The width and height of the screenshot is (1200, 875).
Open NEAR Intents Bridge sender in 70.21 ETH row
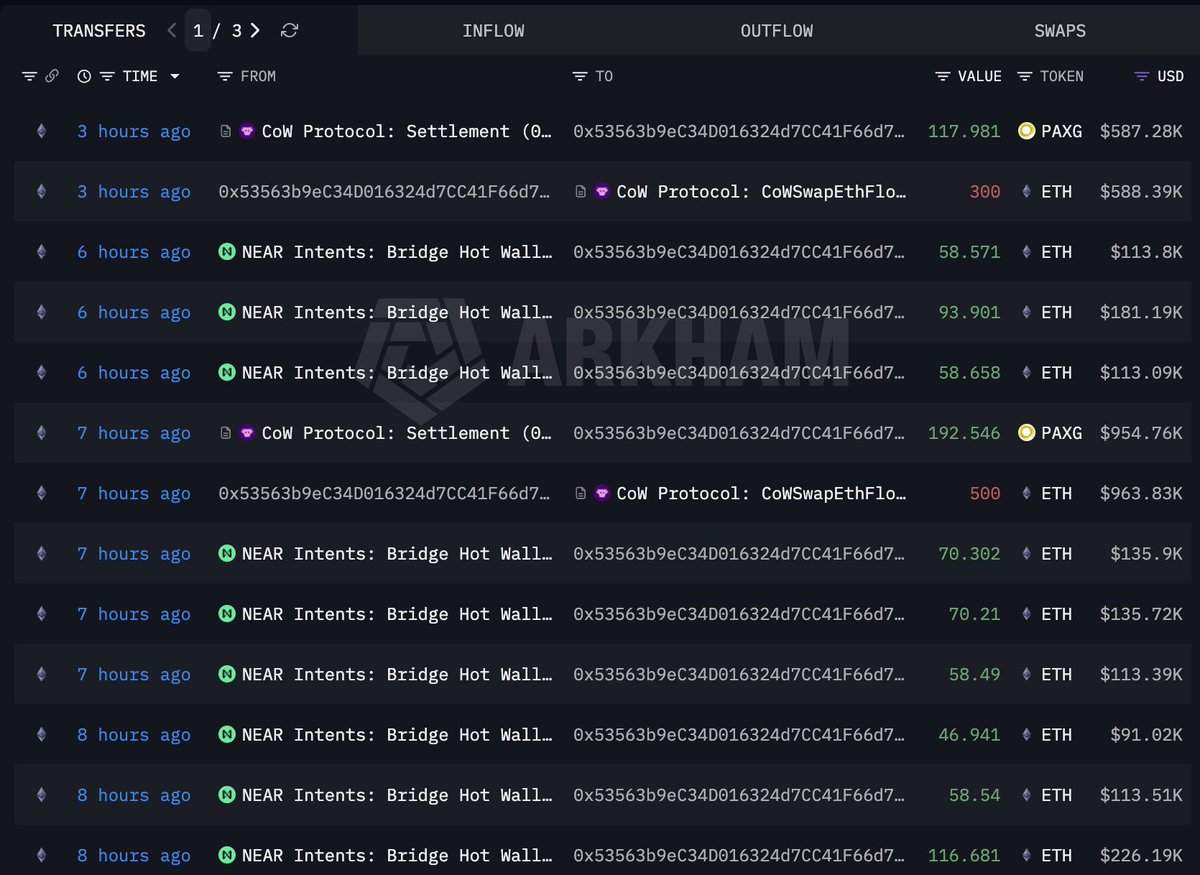(397, 614)
